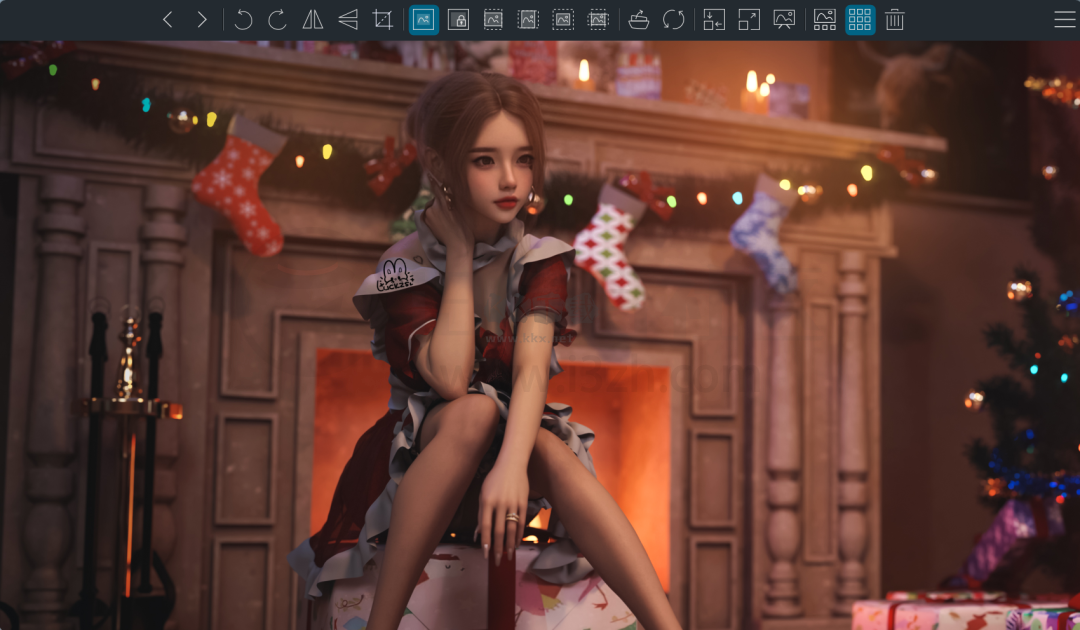Select the dashed-frame fit mode left of the bowl icon

(598, 19)
